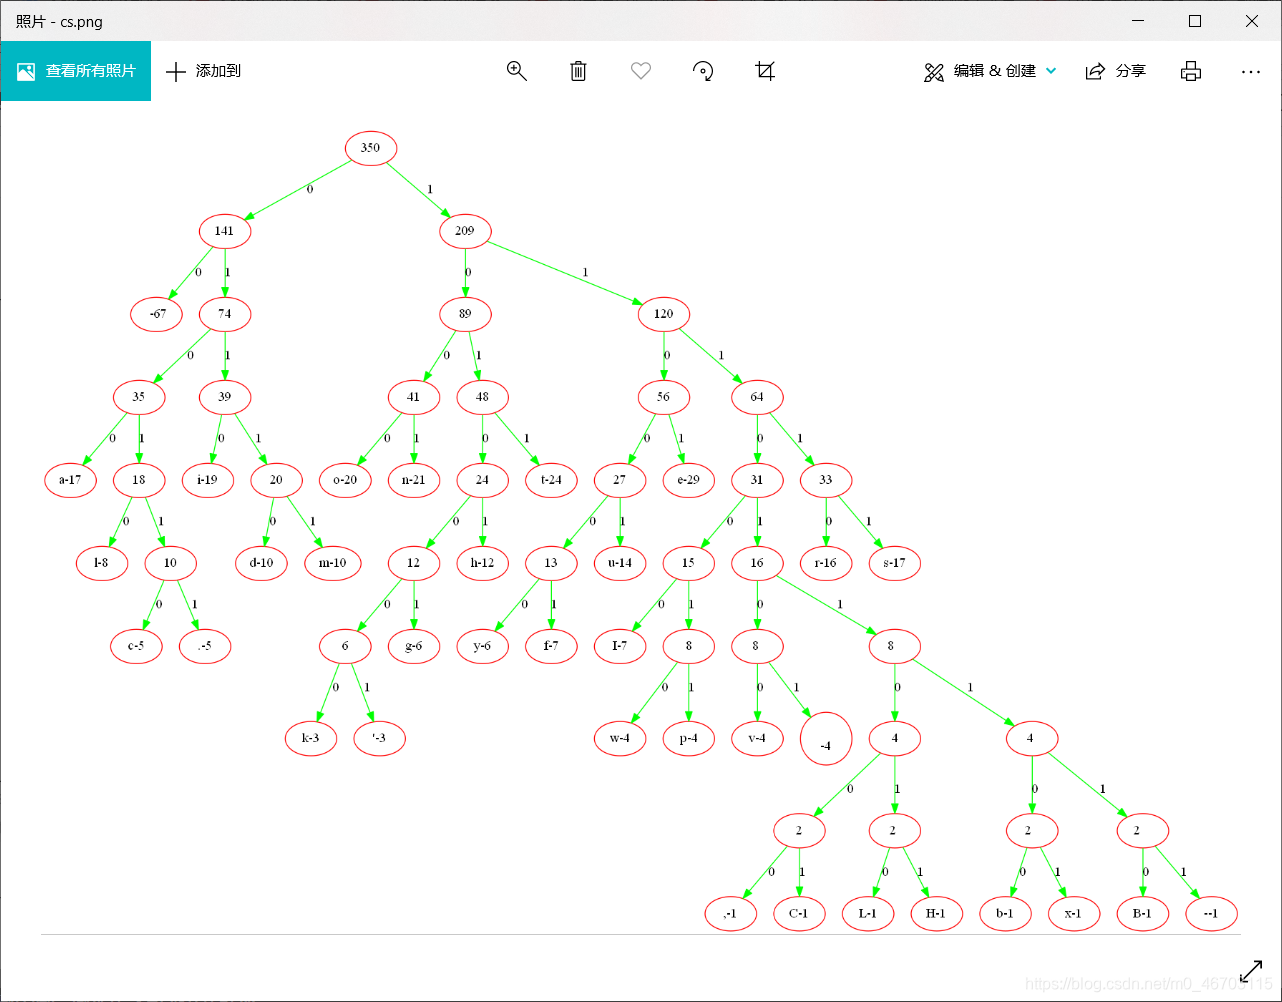This screenshot has width=1282, height=1002.
Task: Click leaf node r-16
Action: (x=825, y=563)
